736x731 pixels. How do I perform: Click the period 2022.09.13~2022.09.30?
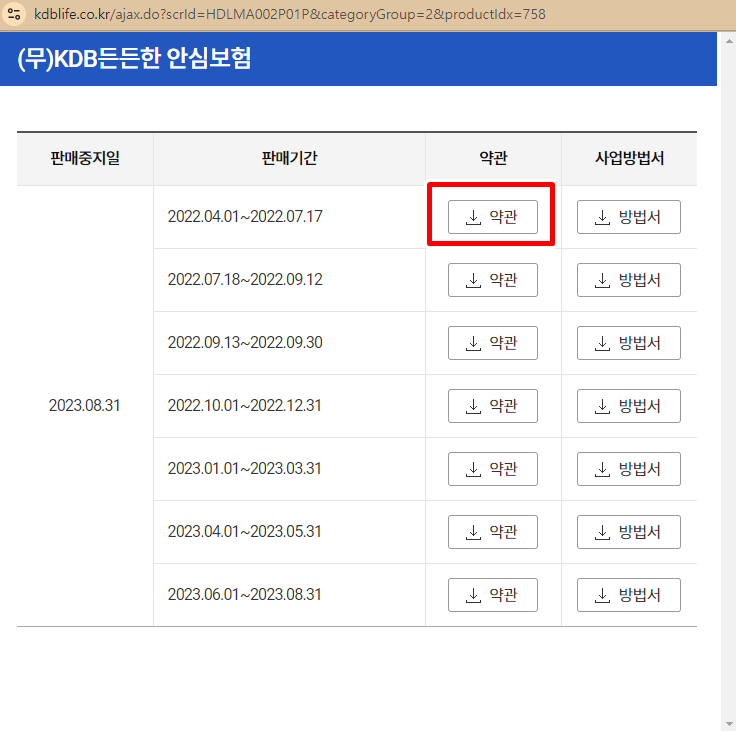point(245,343)
